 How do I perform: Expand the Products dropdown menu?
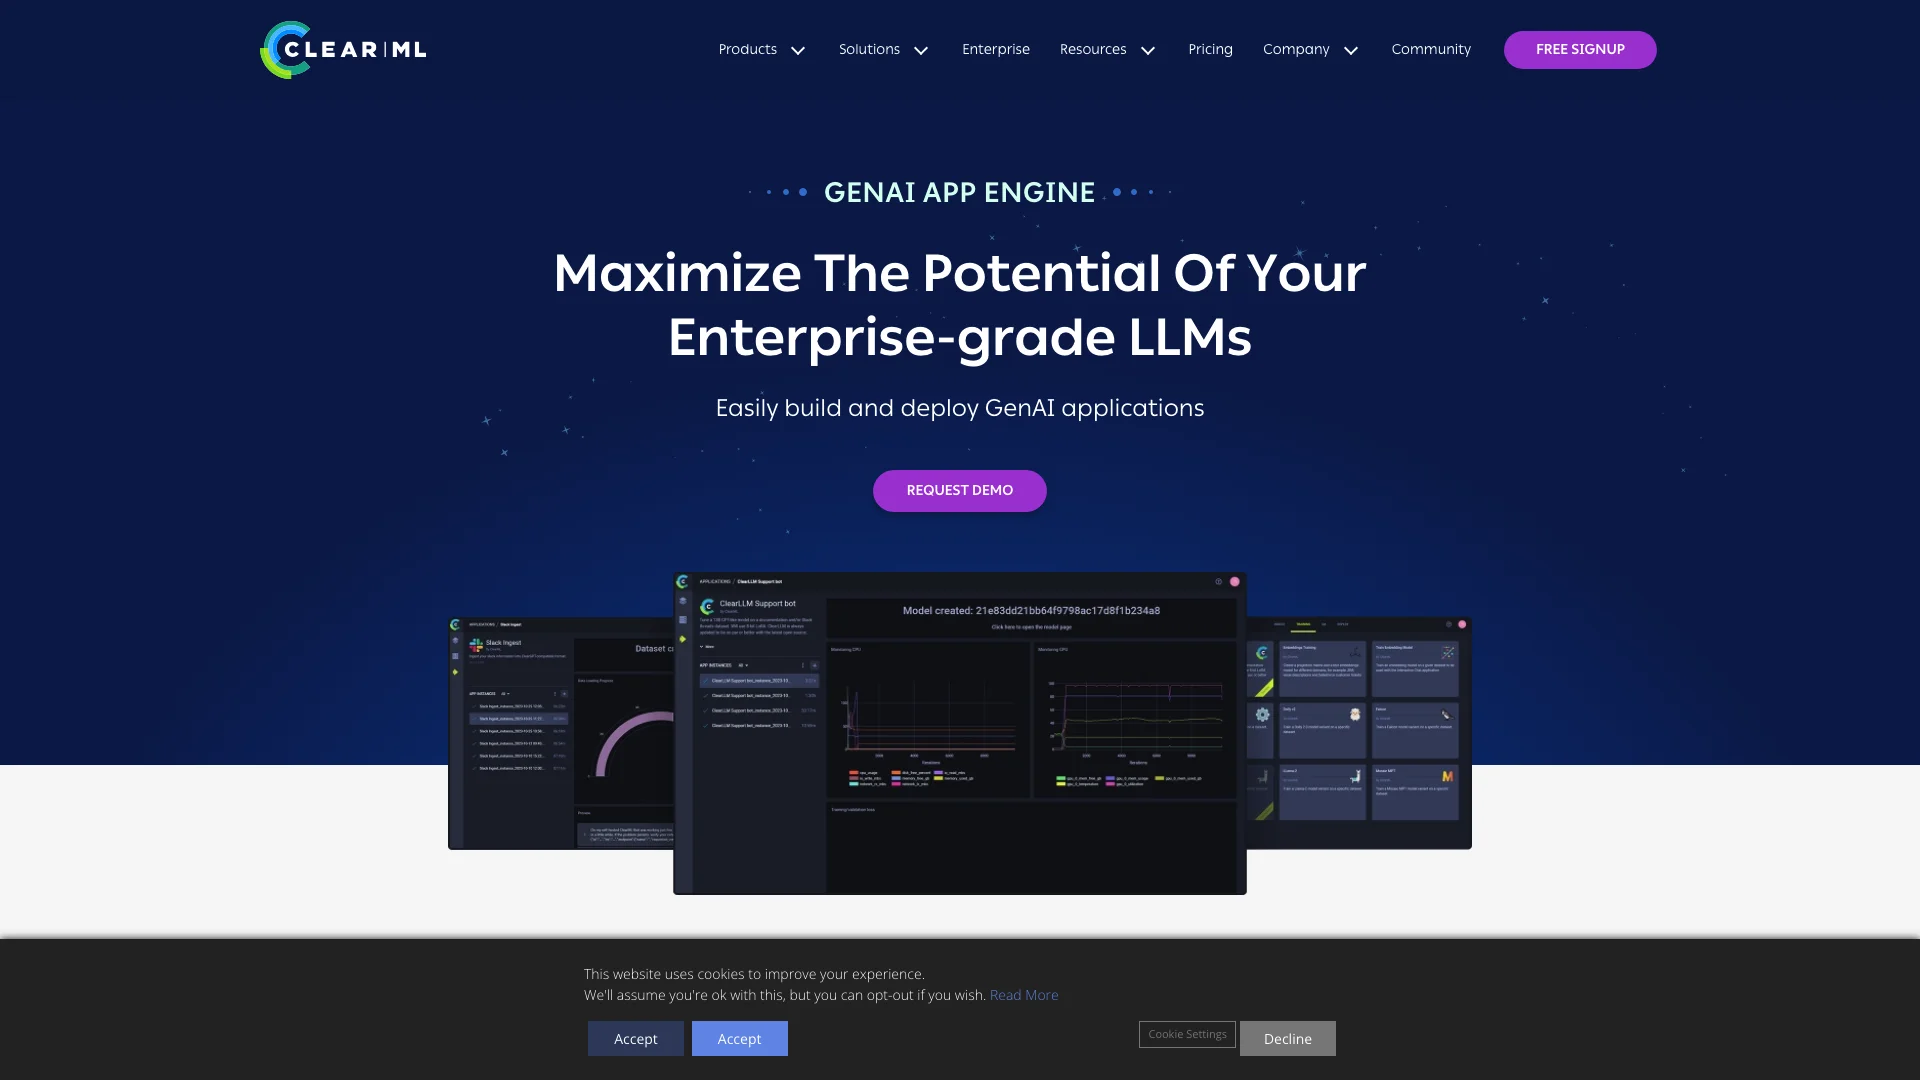click(x=760, y=49)
